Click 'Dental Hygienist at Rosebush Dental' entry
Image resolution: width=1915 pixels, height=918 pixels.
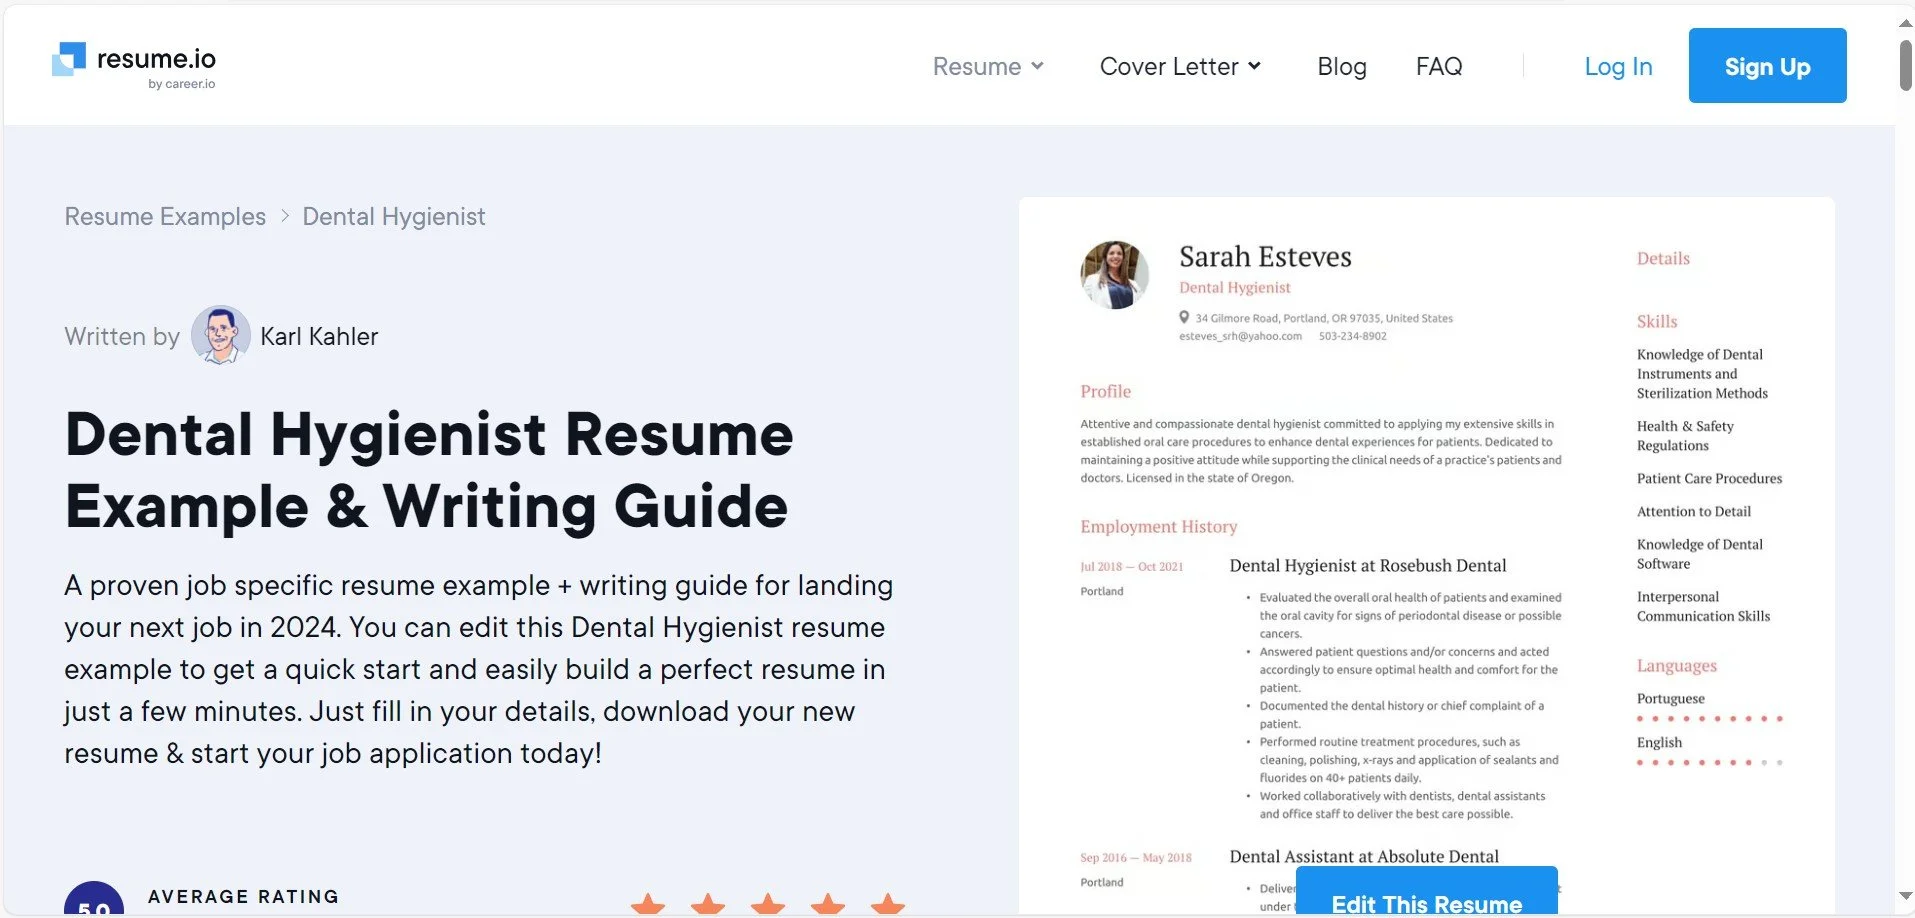(x=1367, y=565)
